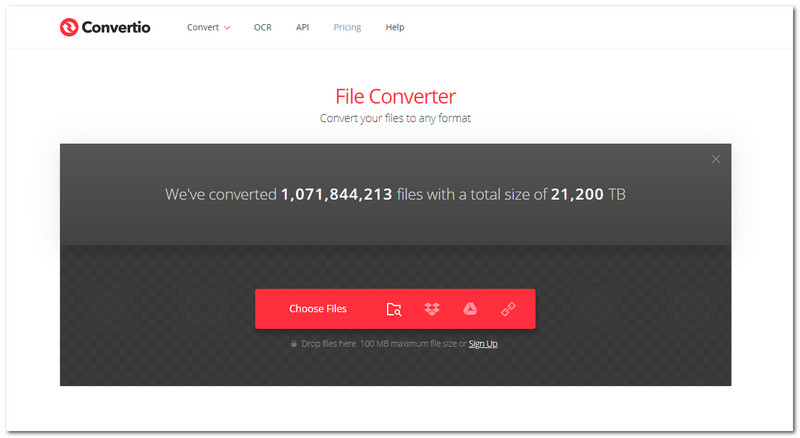Open the API menu item
The width and height of the screenshot is (800, 438).
click(x=302, y=28)
